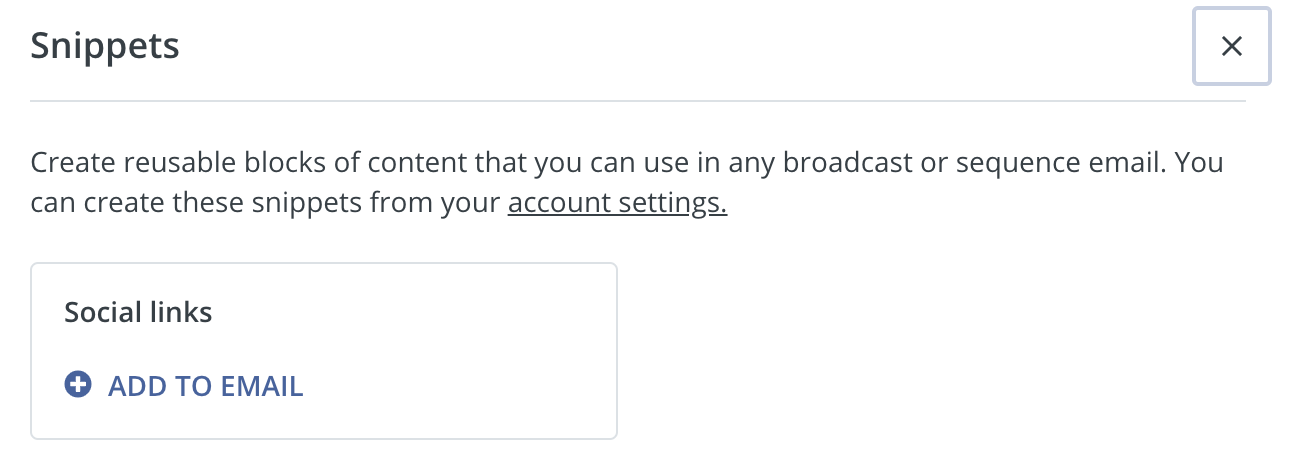The height and width of the screenshot is (456, 1292).
Task: Select the Social links snippet title
Action: (138, 312)
